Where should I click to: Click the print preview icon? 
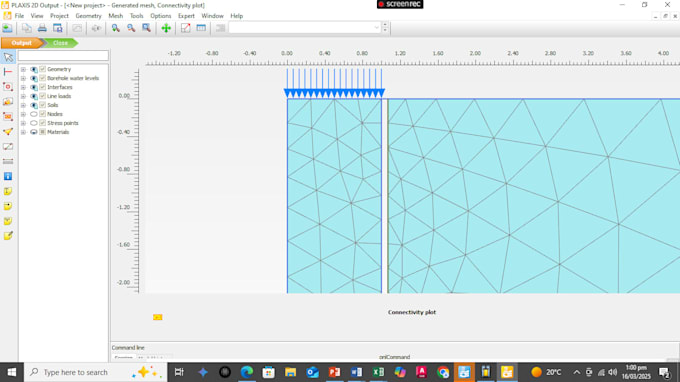tap(57, 28)
